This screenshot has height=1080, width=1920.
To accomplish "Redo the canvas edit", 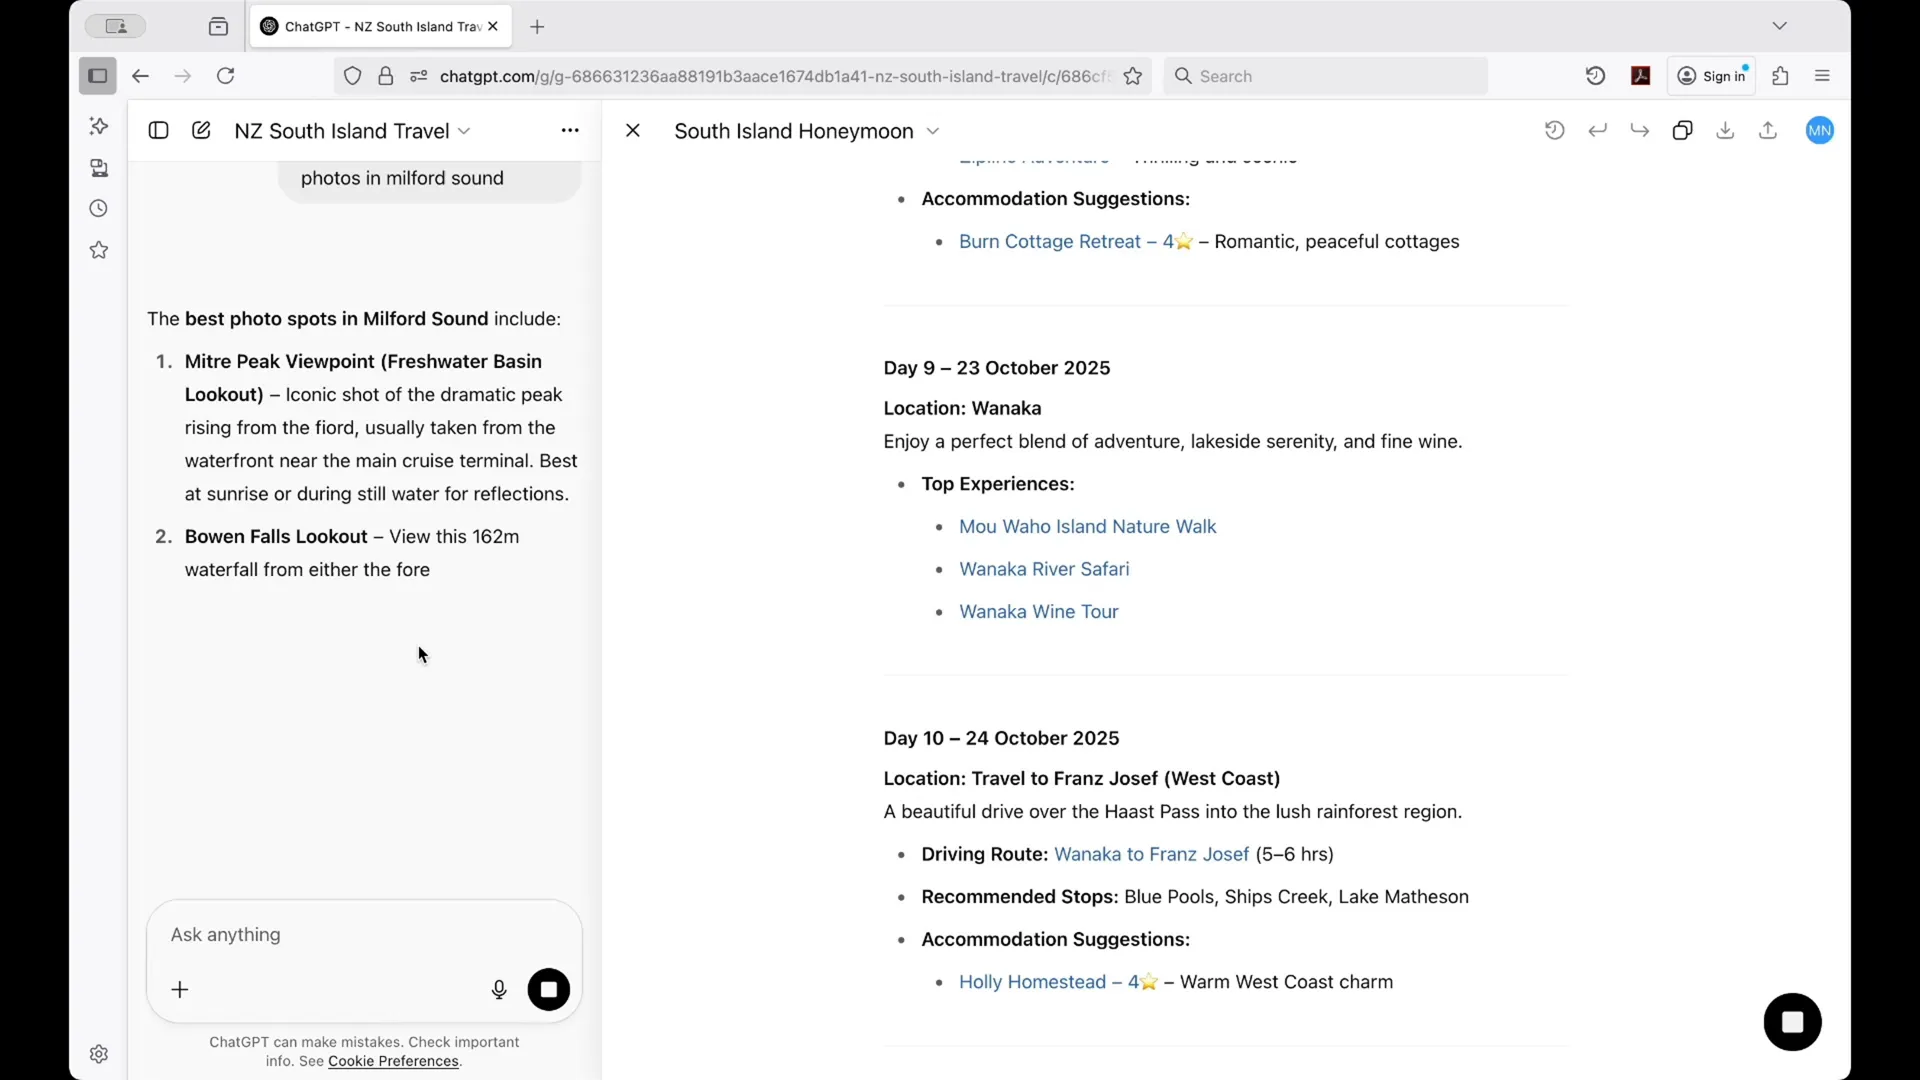I will coord(1640,131).
